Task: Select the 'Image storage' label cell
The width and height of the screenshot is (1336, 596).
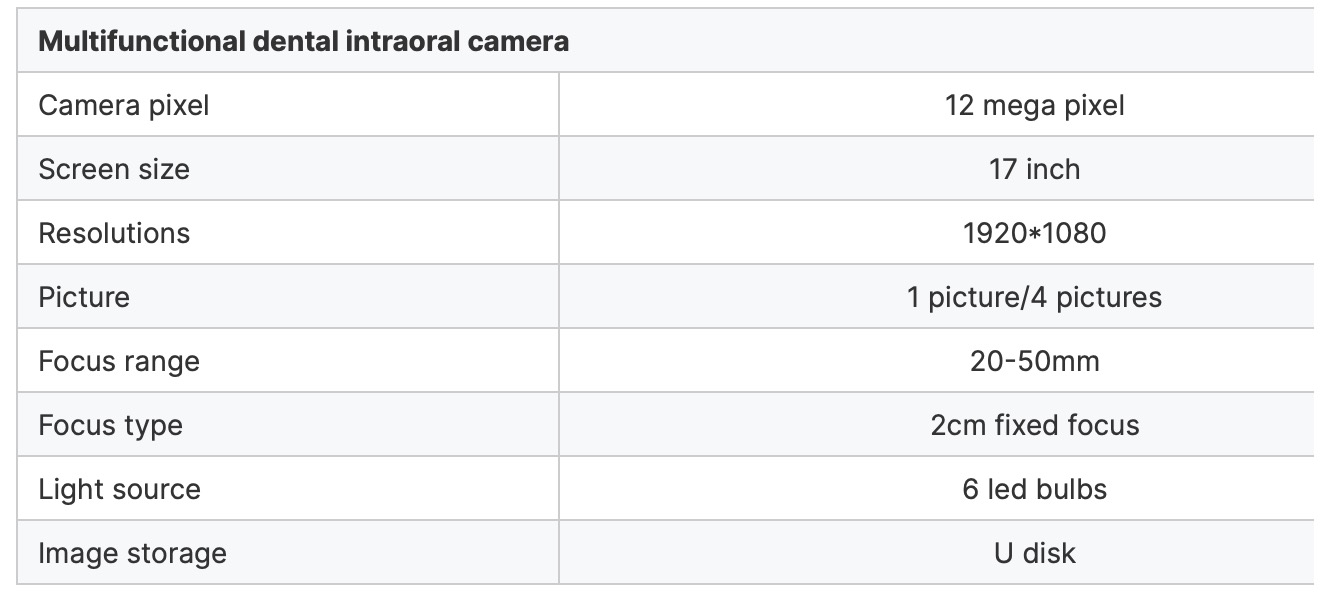Action: point(132,553)
